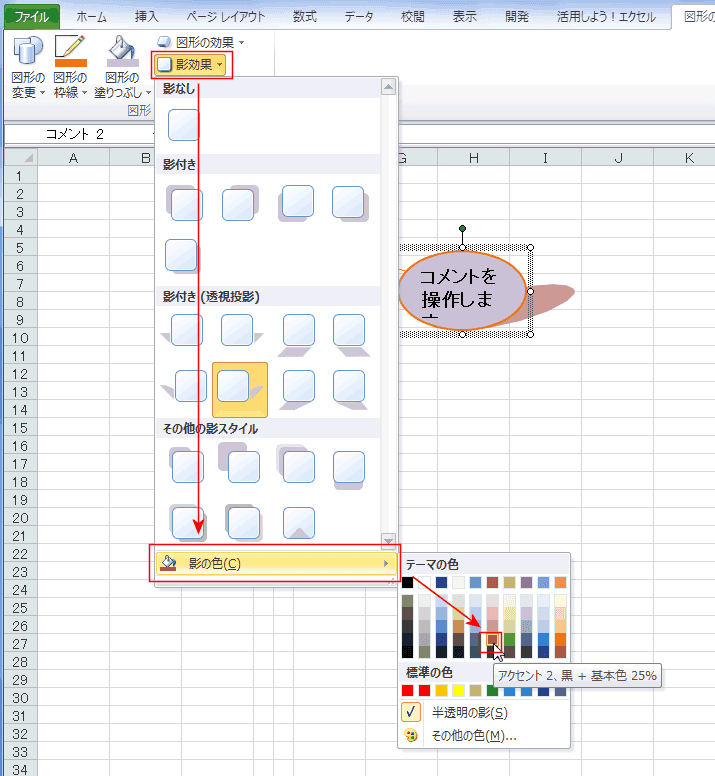The height and width of the screenshot is (776, 715).
Task: Select row 15 header
Action: [20, 428]
